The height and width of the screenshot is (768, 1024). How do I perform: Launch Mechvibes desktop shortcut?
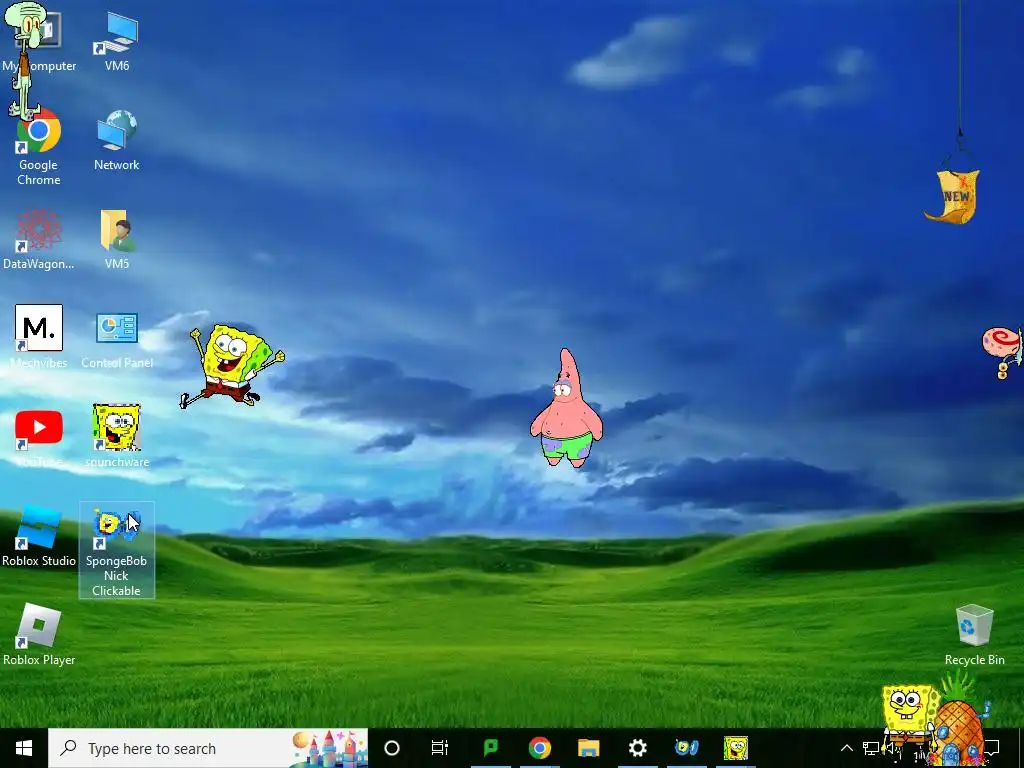click(x=39, y=337)
